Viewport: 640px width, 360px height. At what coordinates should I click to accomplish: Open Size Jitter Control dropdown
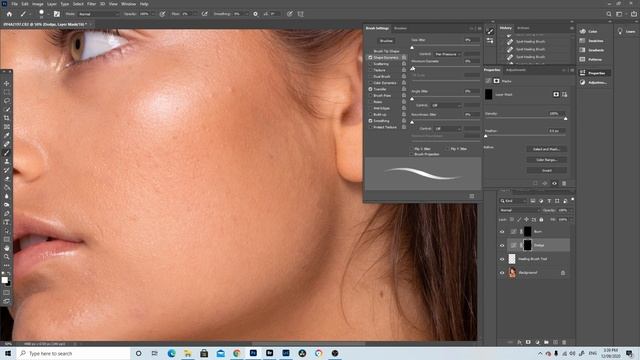(447, 54)
